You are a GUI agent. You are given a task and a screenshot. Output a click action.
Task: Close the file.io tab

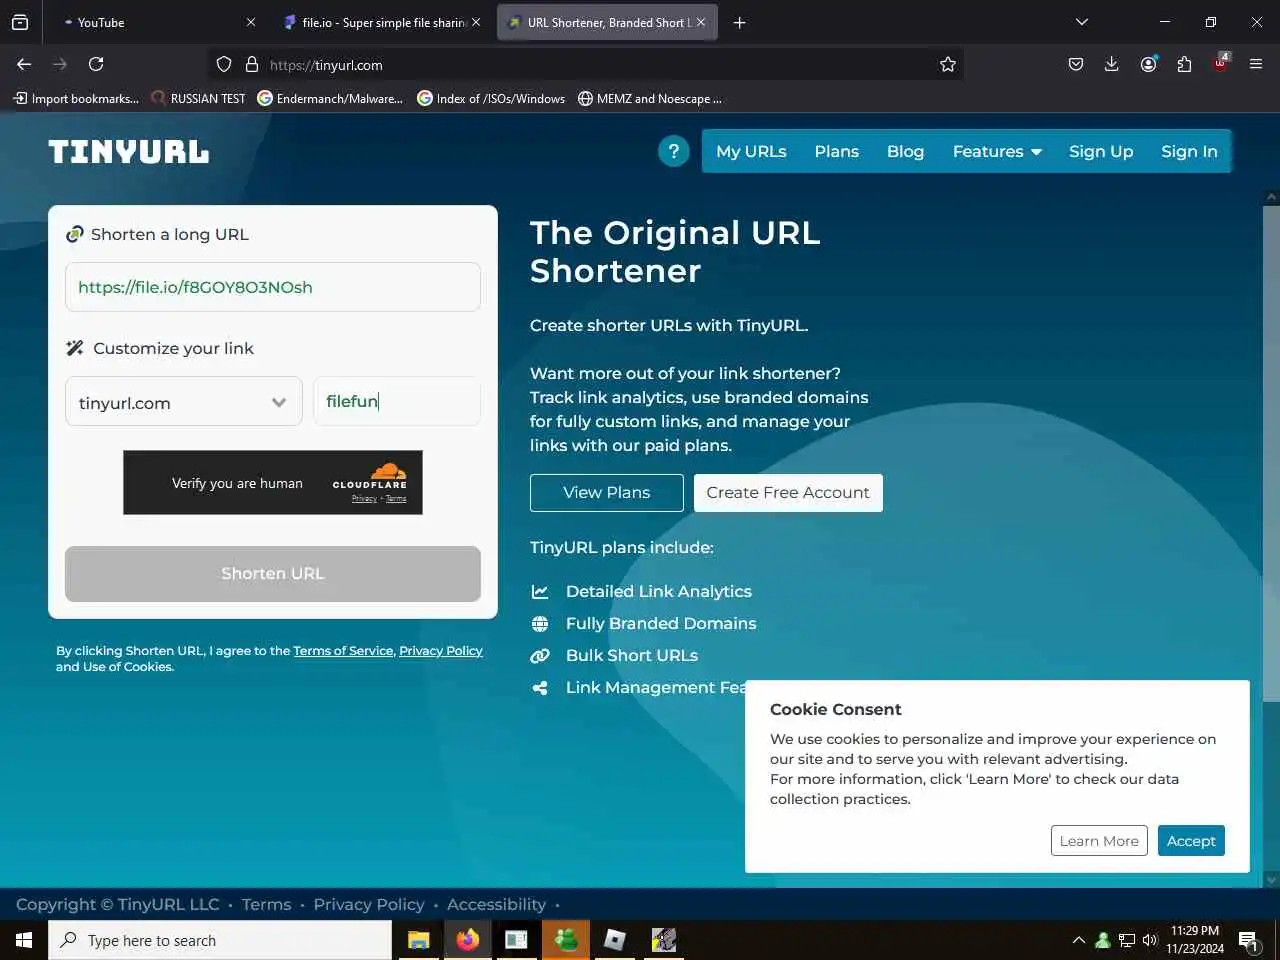point(476,22)
